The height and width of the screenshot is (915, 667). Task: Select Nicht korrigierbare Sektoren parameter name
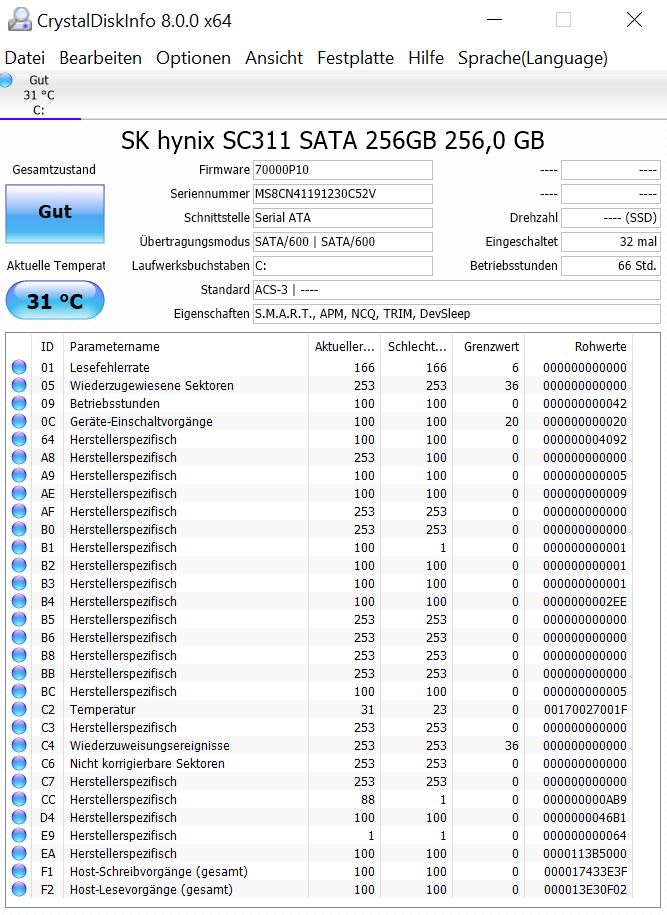pyautogui.click(x=147, y=764)
